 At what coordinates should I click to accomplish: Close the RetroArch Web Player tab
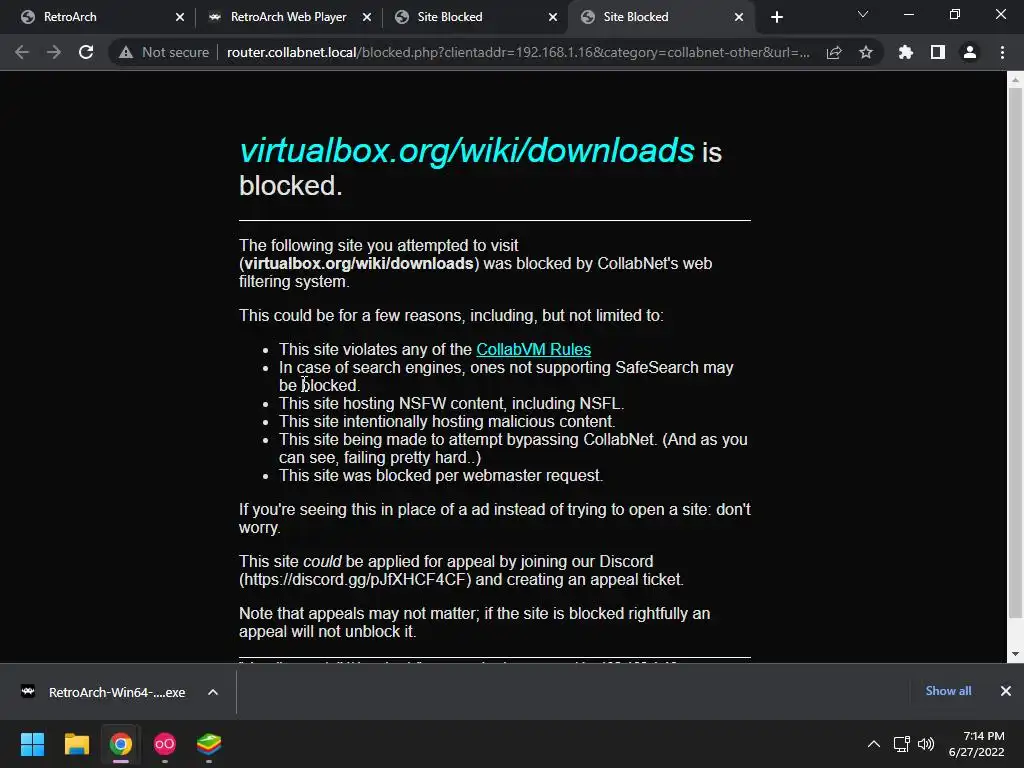pos(367,17)
